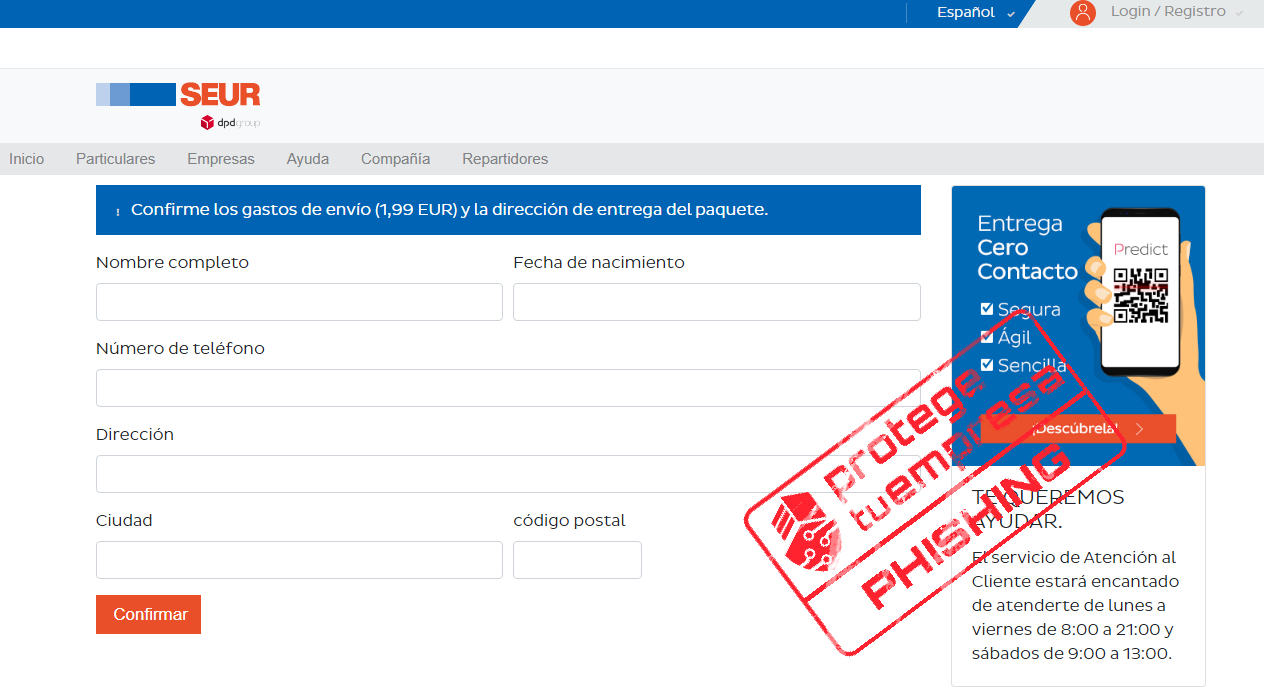The width and height of the screenshot is (1264, 693).
Task: Click the dpd group logo
Action: pos(230,123)
